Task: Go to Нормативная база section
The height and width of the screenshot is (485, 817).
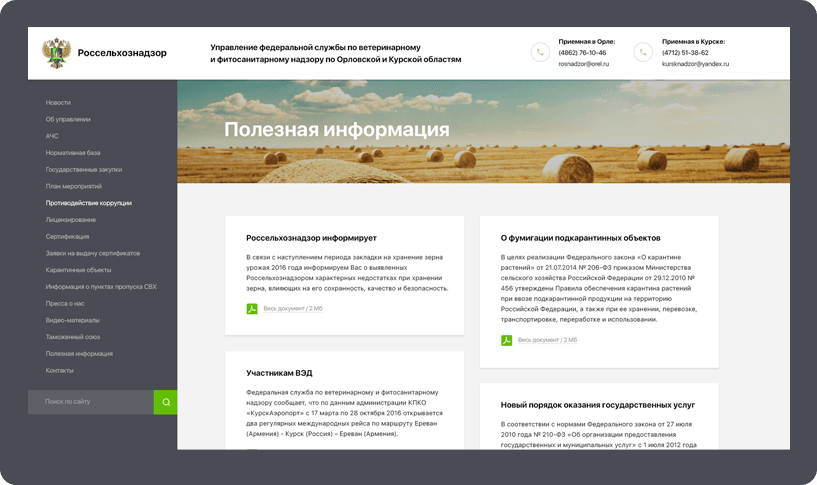Action: (x=72, y=153)
